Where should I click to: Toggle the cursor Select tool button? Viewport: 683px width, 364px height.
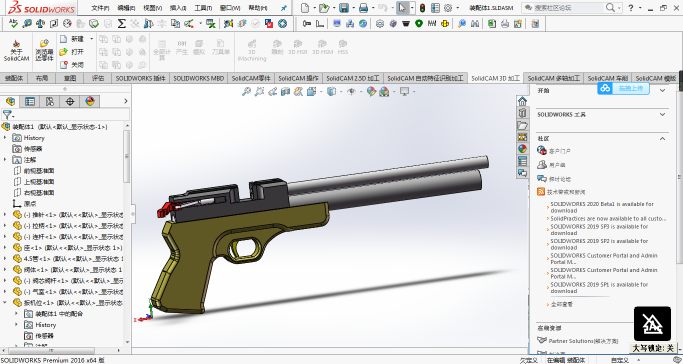[x=402, y=7]
